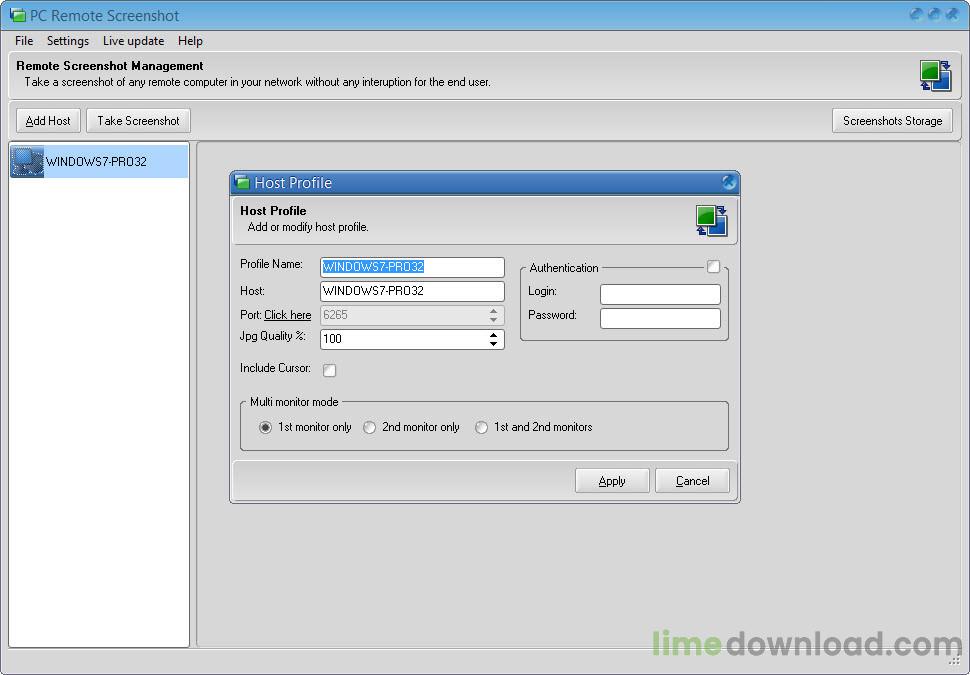Select WINDOWS7-PRO32 in the host list
Image resolution: width=970 pixels, height=675 pixels.
tap(97, 161)
